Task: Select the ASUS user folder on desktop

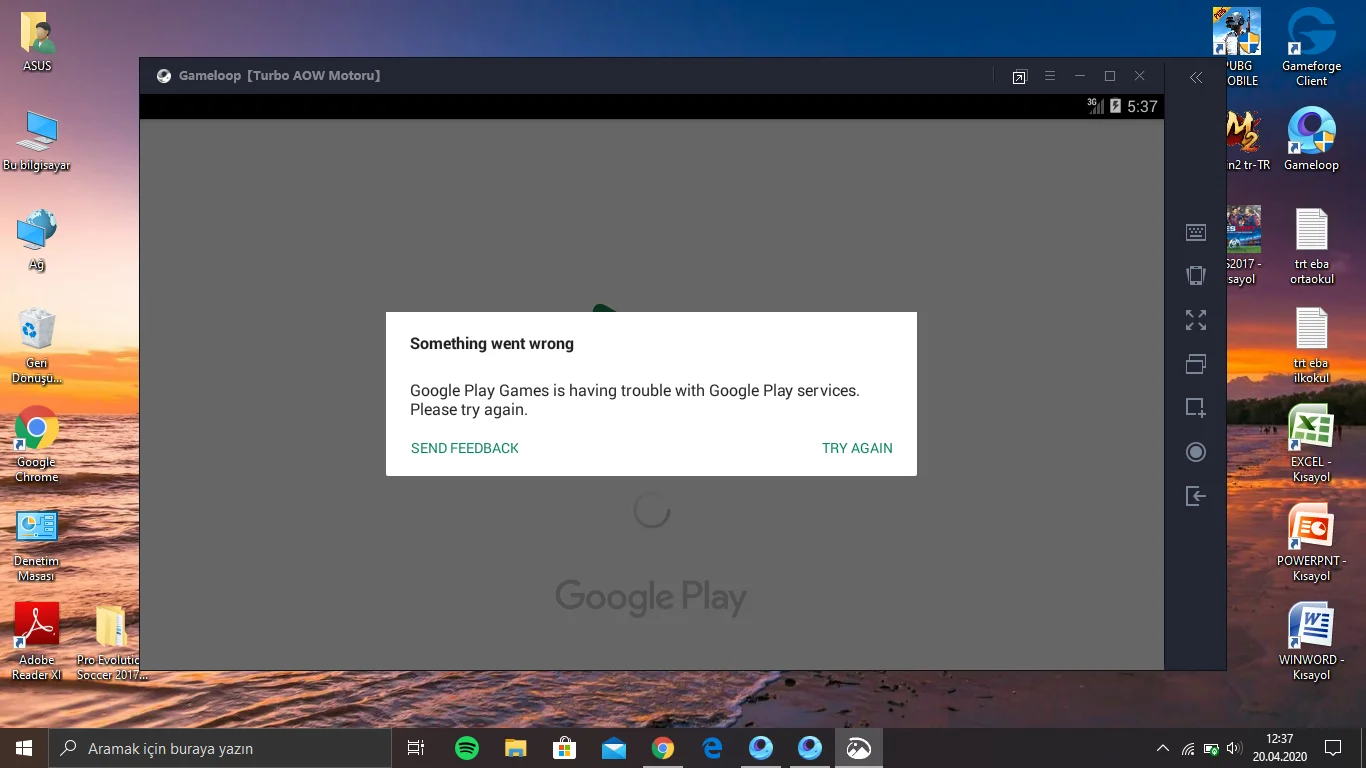Action: pos(37,42)
